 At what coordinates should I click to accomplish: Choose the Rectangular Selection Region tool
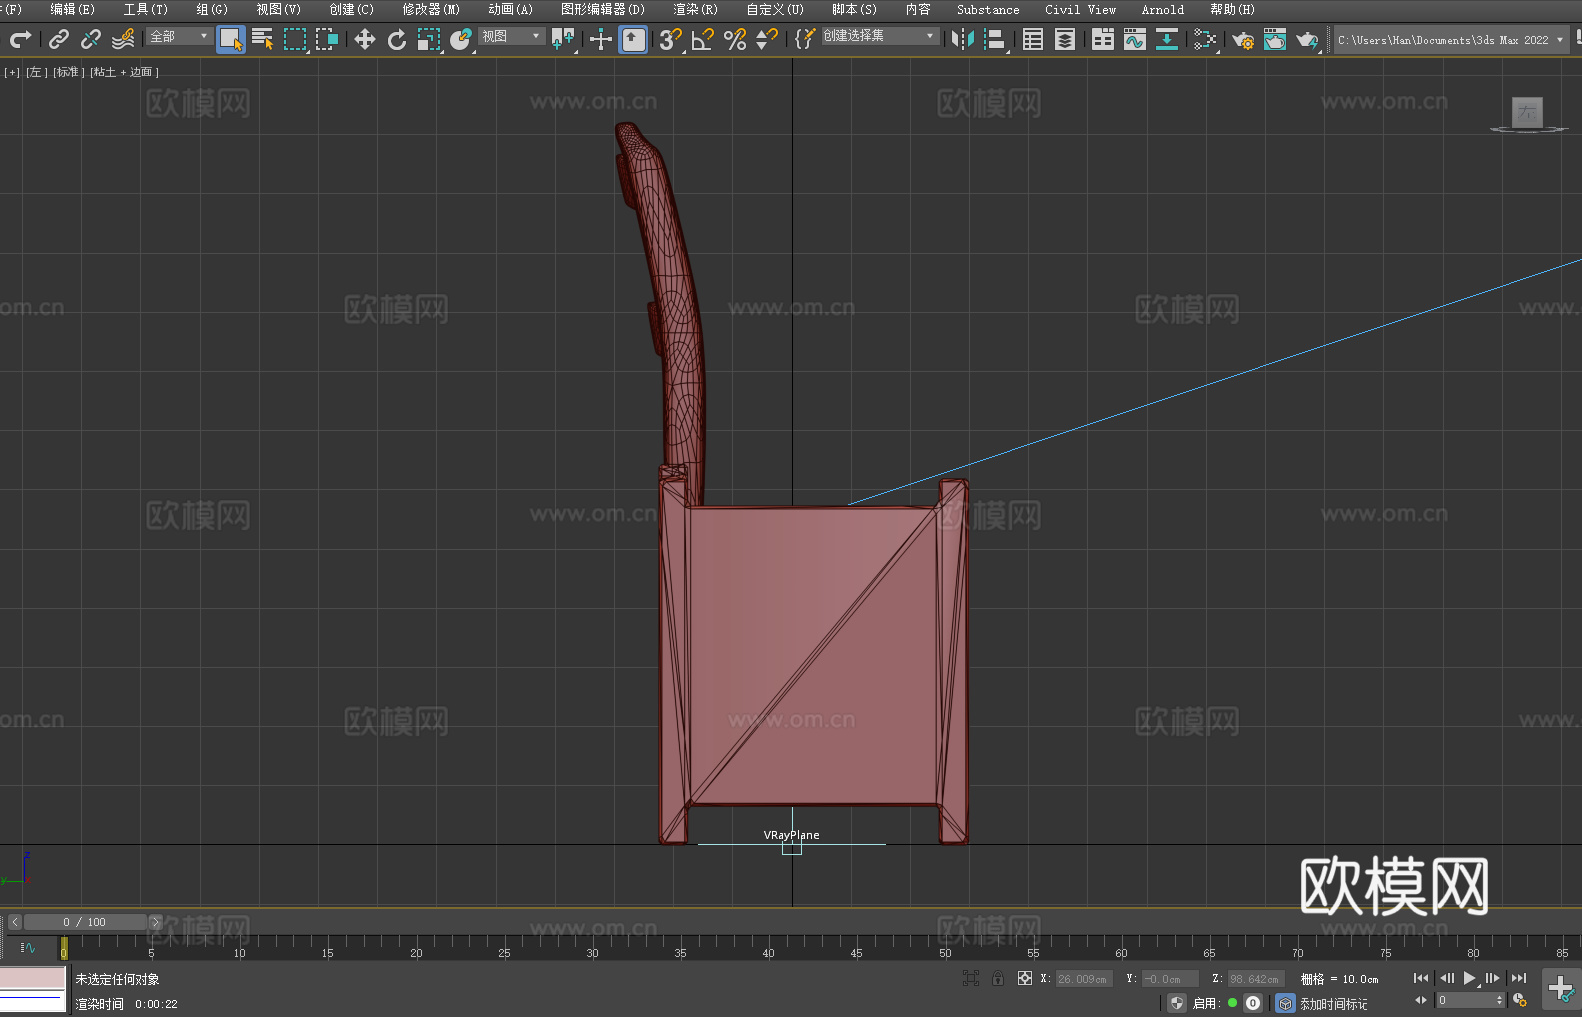[x=295, y=39]
